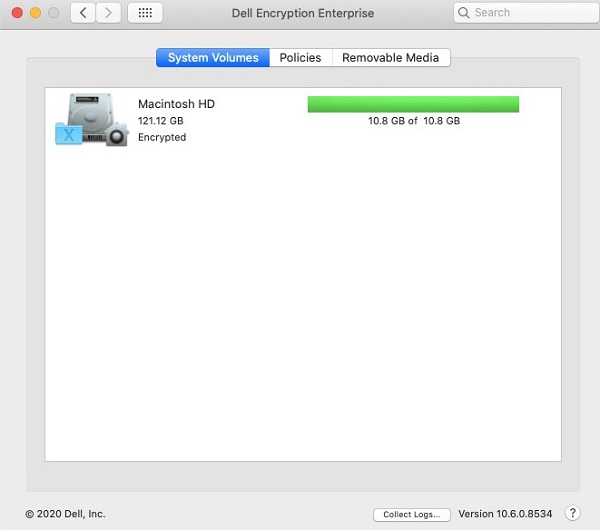Click the magnifying glass search icon
Image resolution: width=600 pixels, height=530 pixels.
(x=463, y=13)
